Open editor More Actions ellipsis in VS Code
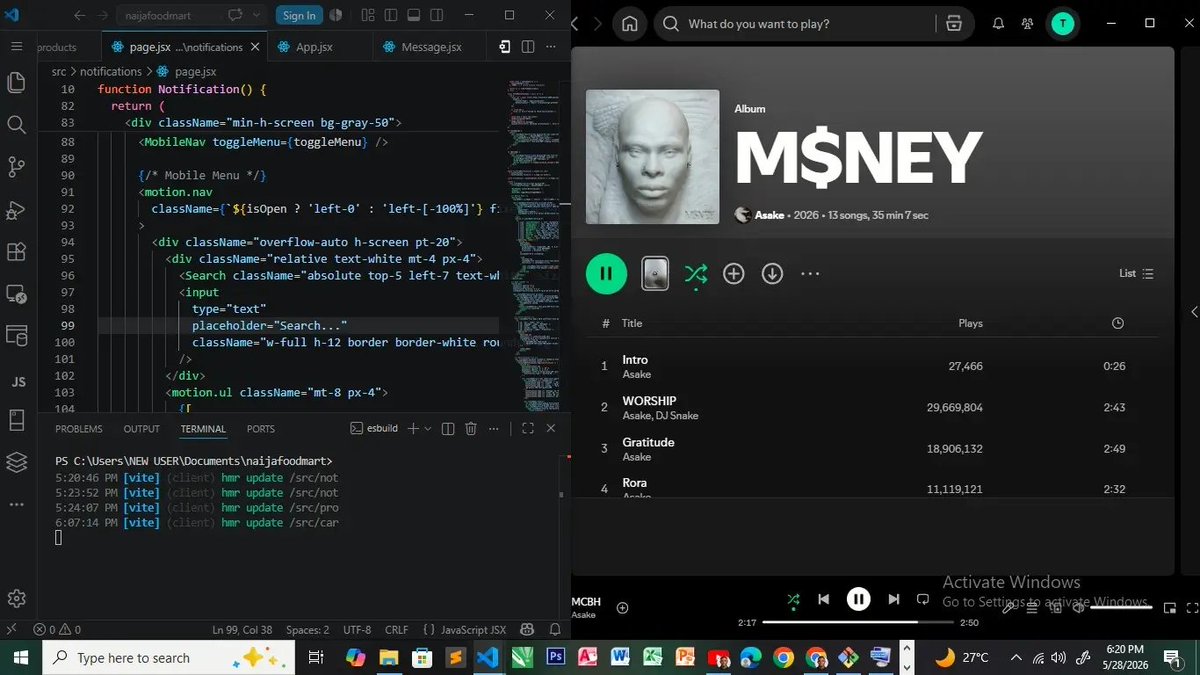This screenshot has width=1200, height=675. [x=553, y=47]
